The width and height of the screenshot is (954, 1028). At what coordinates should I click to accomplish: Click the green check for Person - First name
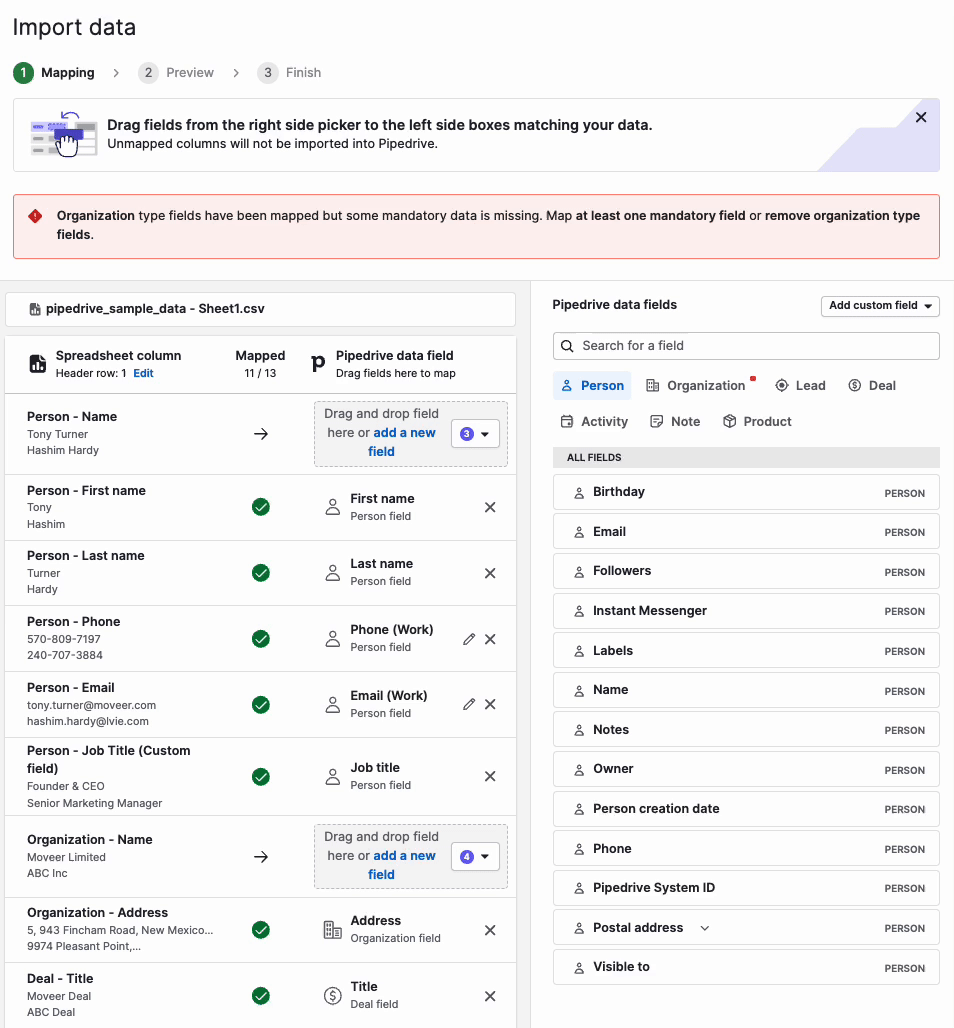pyautogui.click(x=261, y=507)
